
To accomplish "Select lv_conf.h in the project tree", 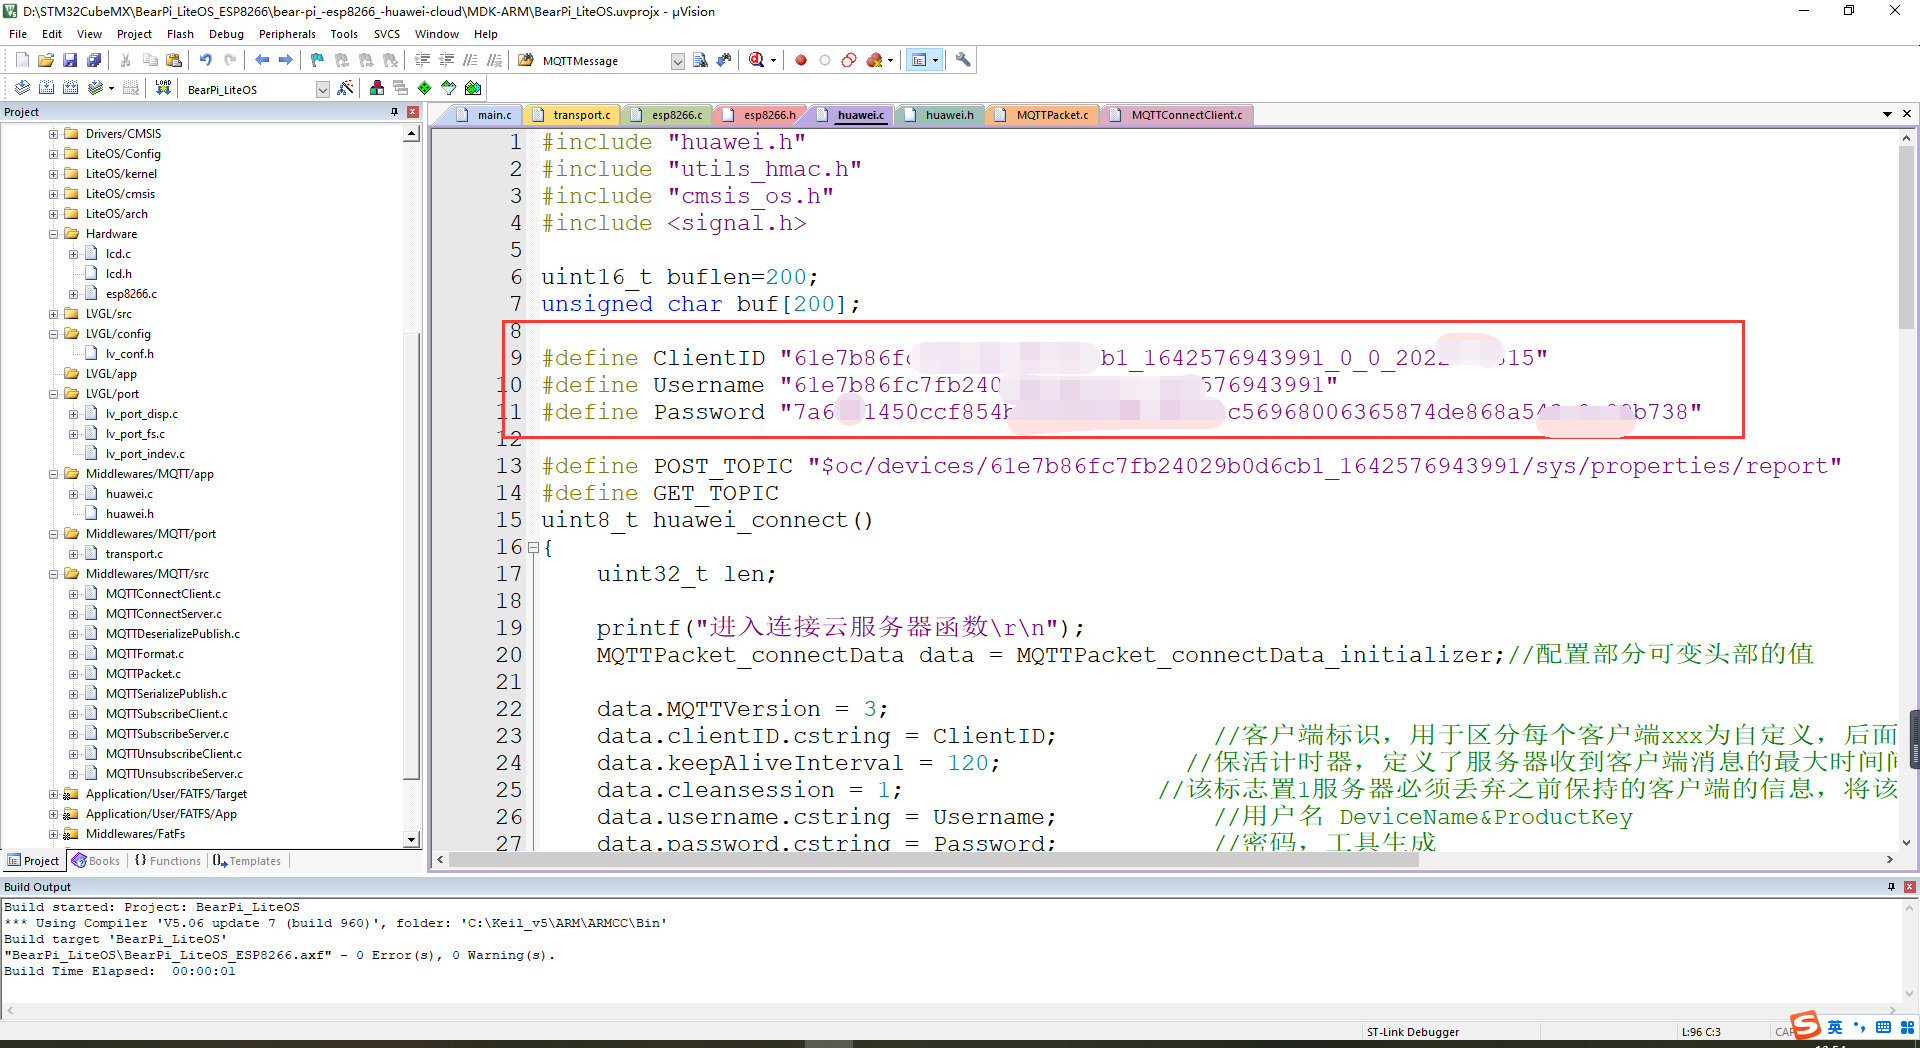I will 129,354.
